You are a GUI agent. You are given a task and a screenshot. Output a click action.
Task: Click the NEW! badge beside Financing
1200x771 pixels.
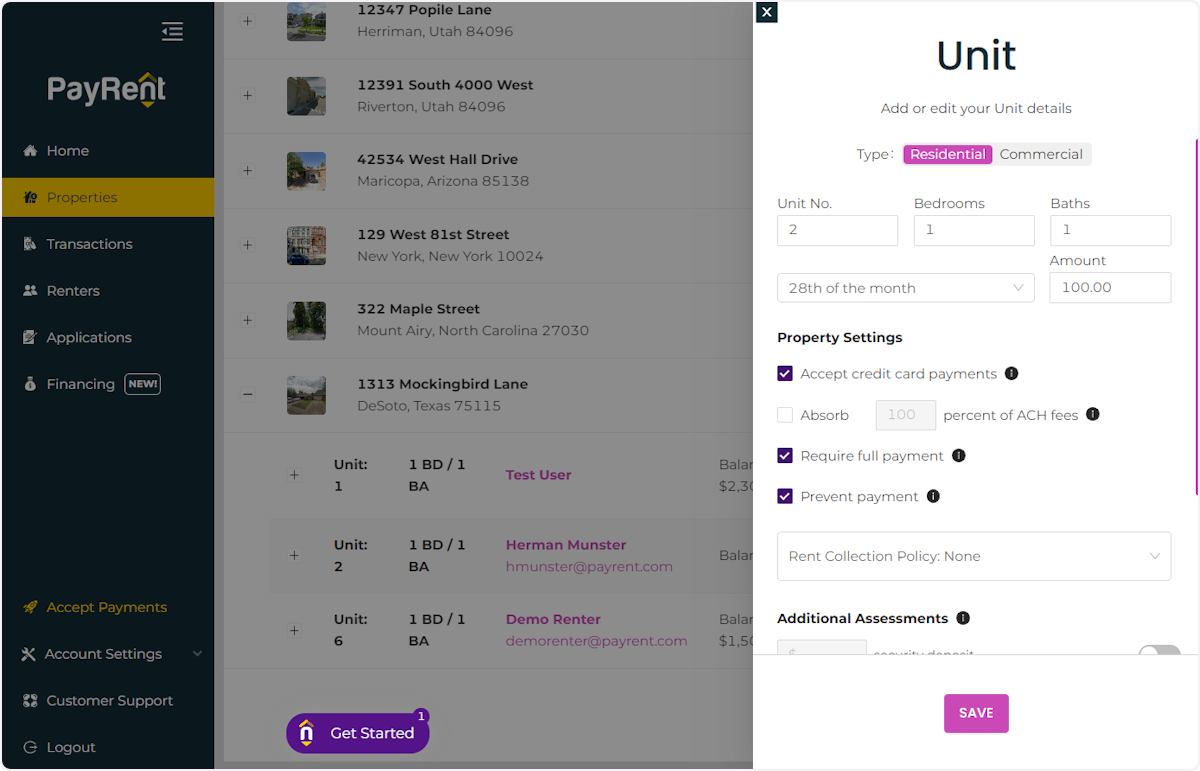point(142,384)
